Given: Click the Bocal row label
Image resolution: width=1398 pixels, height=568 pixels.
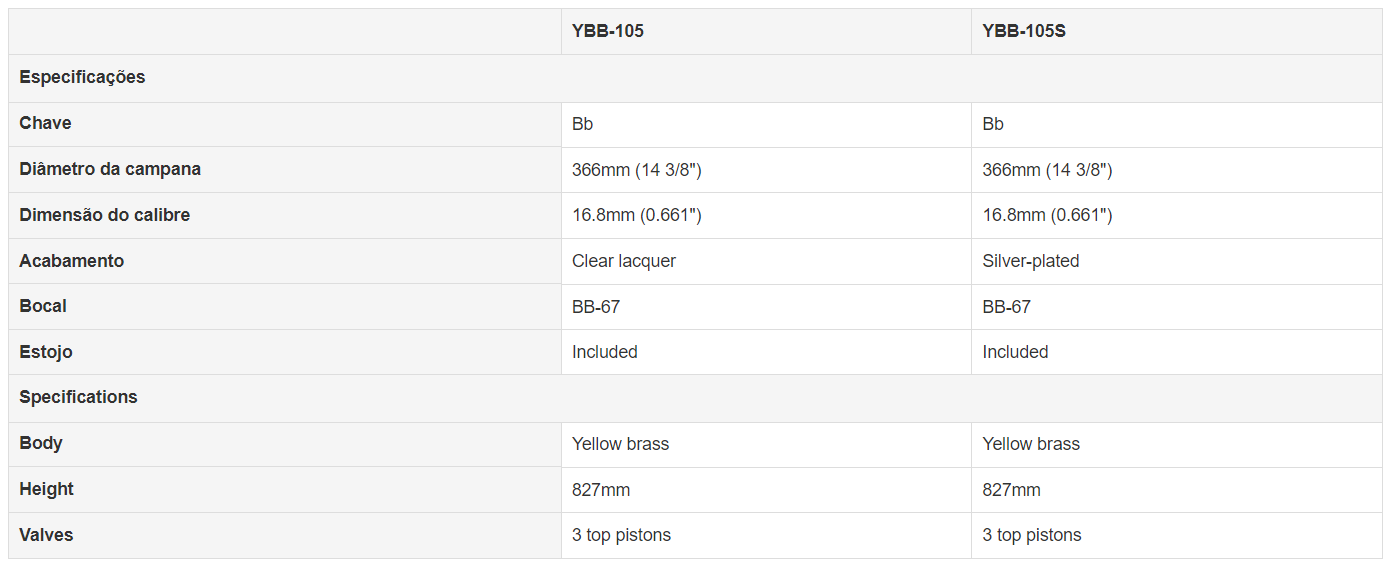Looking at the screenshot, I should coord(43,306).
